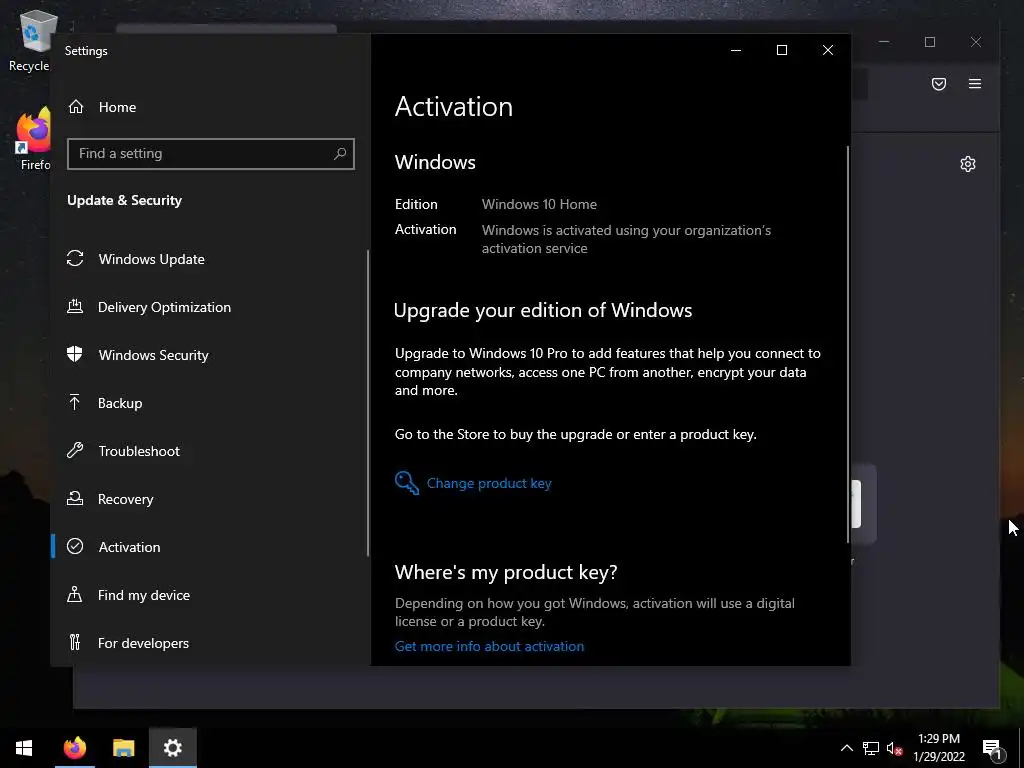The image size is (1024, 768).
Task: Click the sidebar navigation scrollbar
Action: pos(368,403)
